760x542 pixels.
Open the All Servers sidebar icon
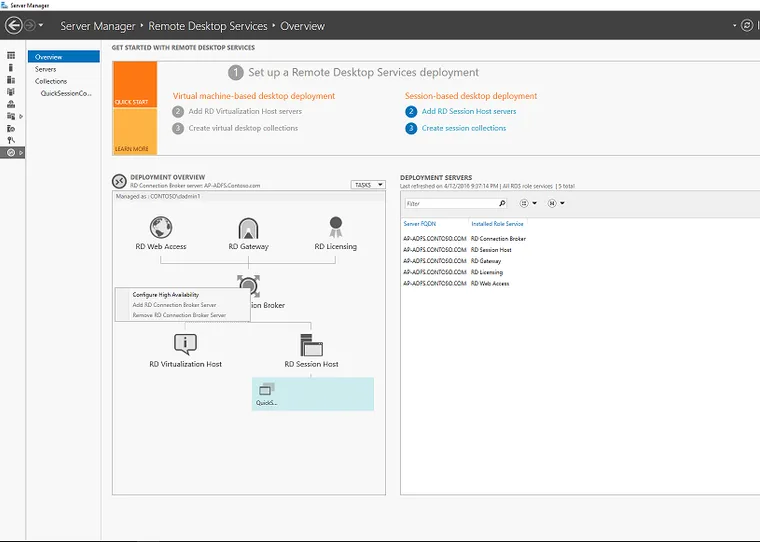click(11, 80)
